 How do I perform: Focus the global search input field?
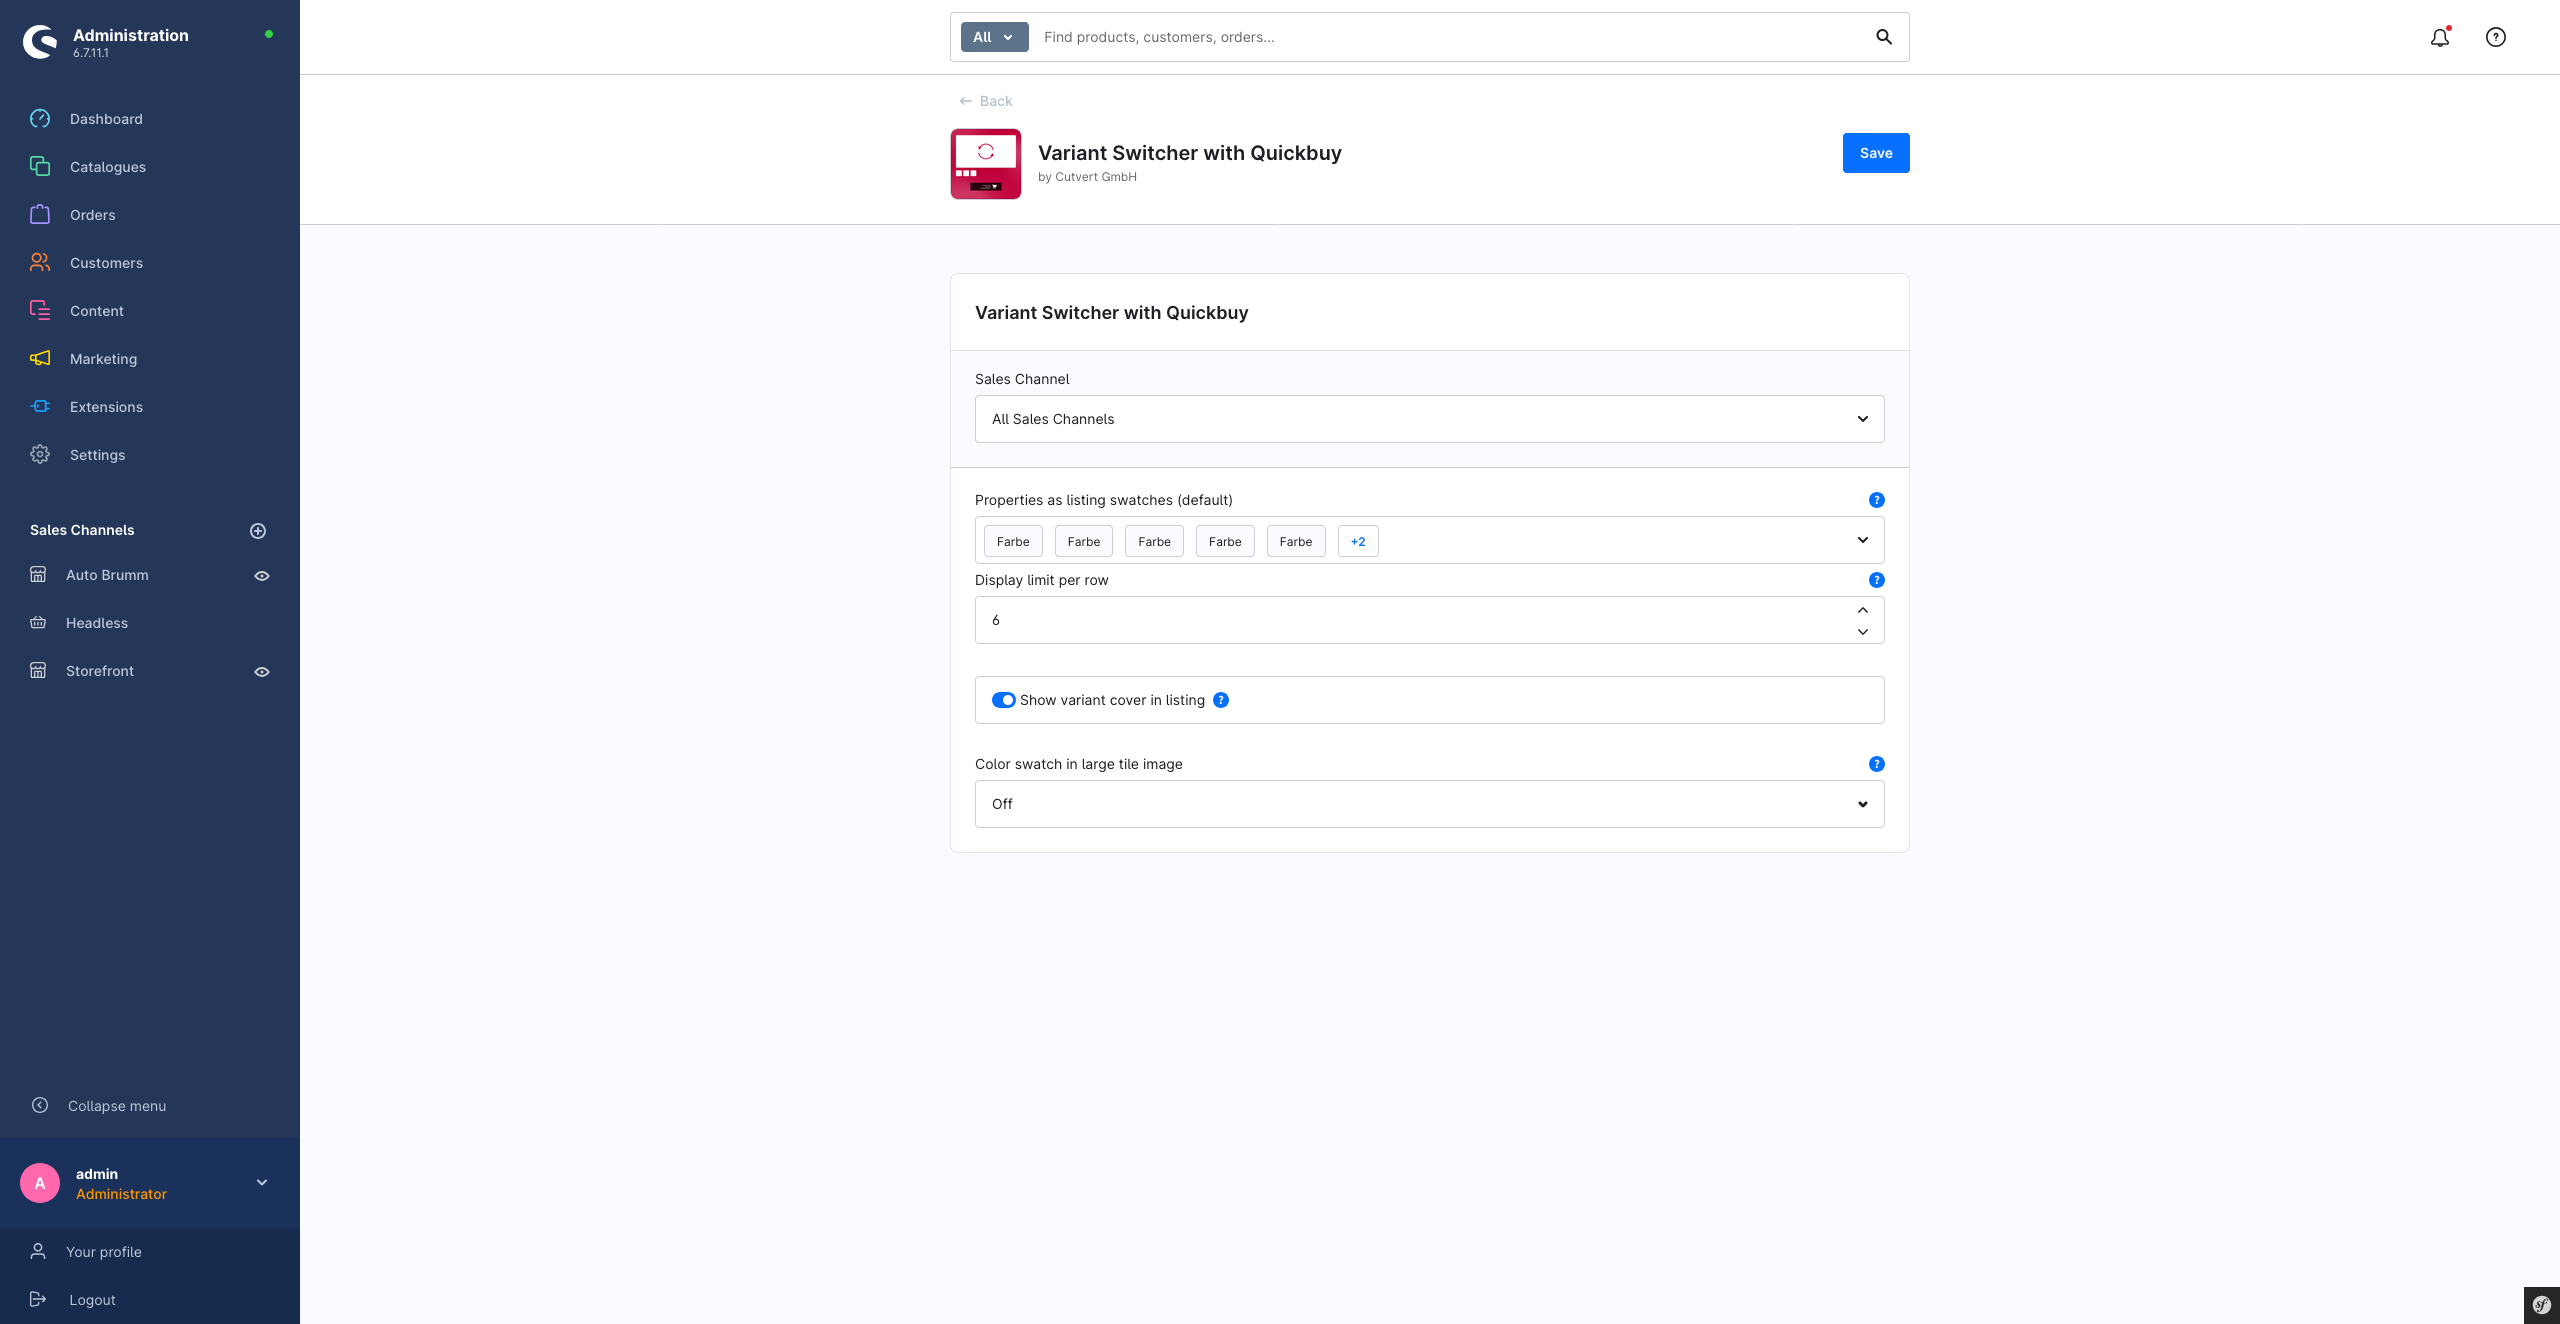pos(1450,37)
